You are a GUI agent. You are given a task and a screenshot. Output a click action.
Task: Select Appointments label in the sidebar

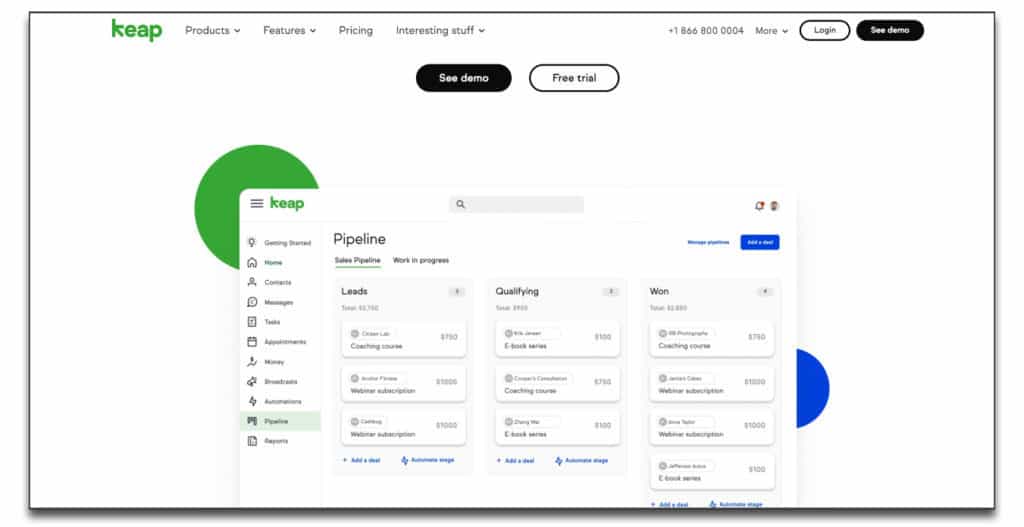[x=285, y=342]
